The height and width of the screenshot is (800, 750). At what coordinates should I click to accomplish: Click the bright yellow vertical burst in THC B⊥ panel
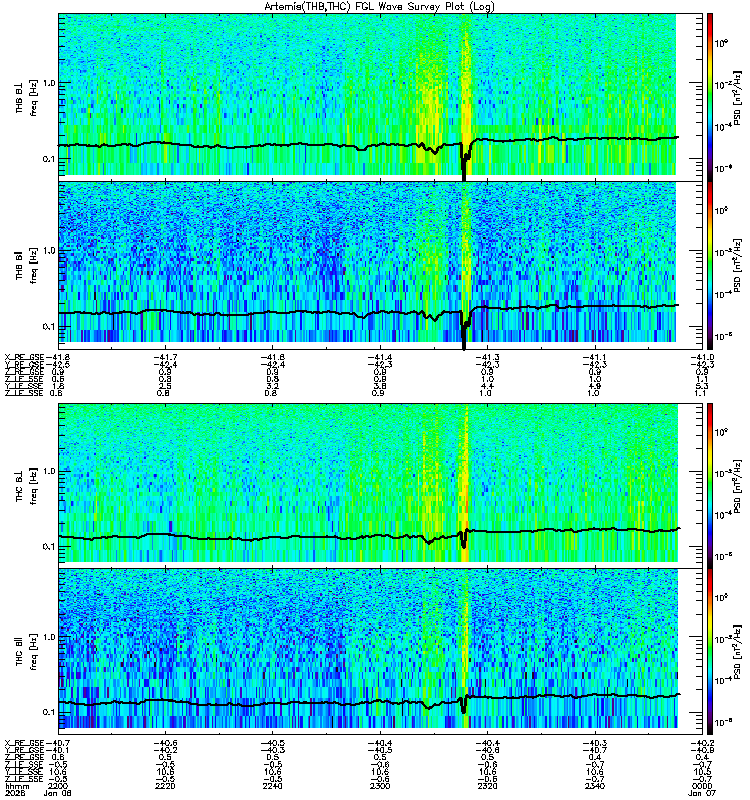pyautogui.click(x=464, y=483)
